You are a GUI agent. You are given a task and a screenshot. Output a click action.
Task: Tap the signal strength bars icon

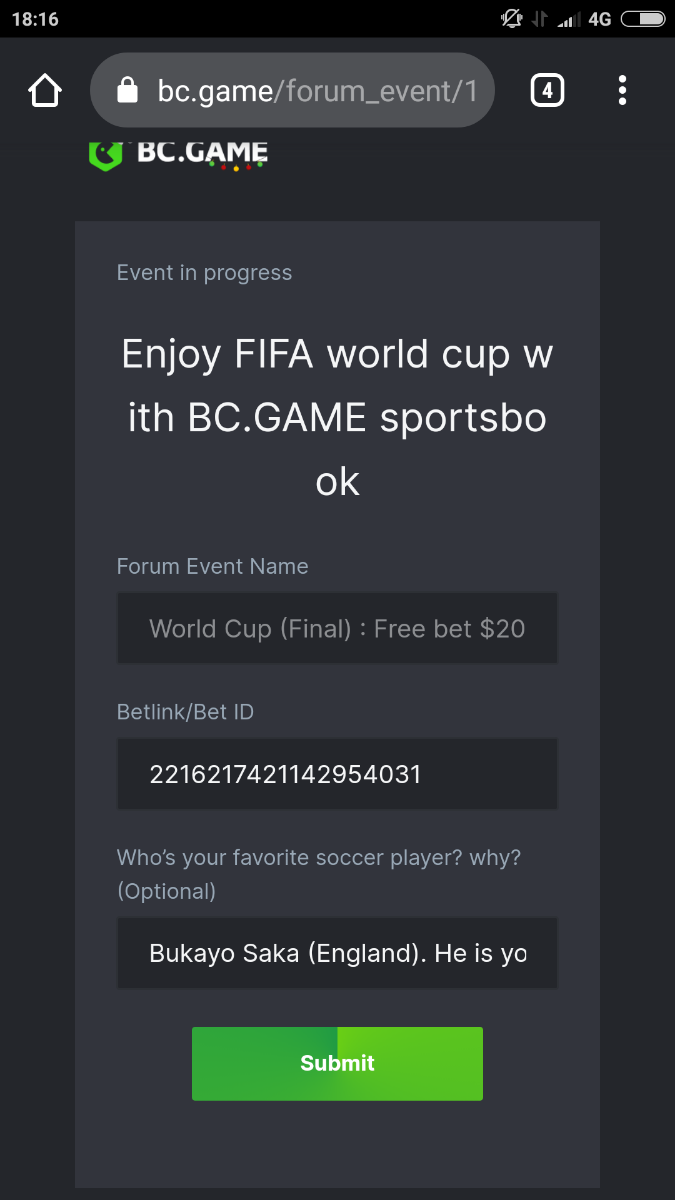[569, 19]
